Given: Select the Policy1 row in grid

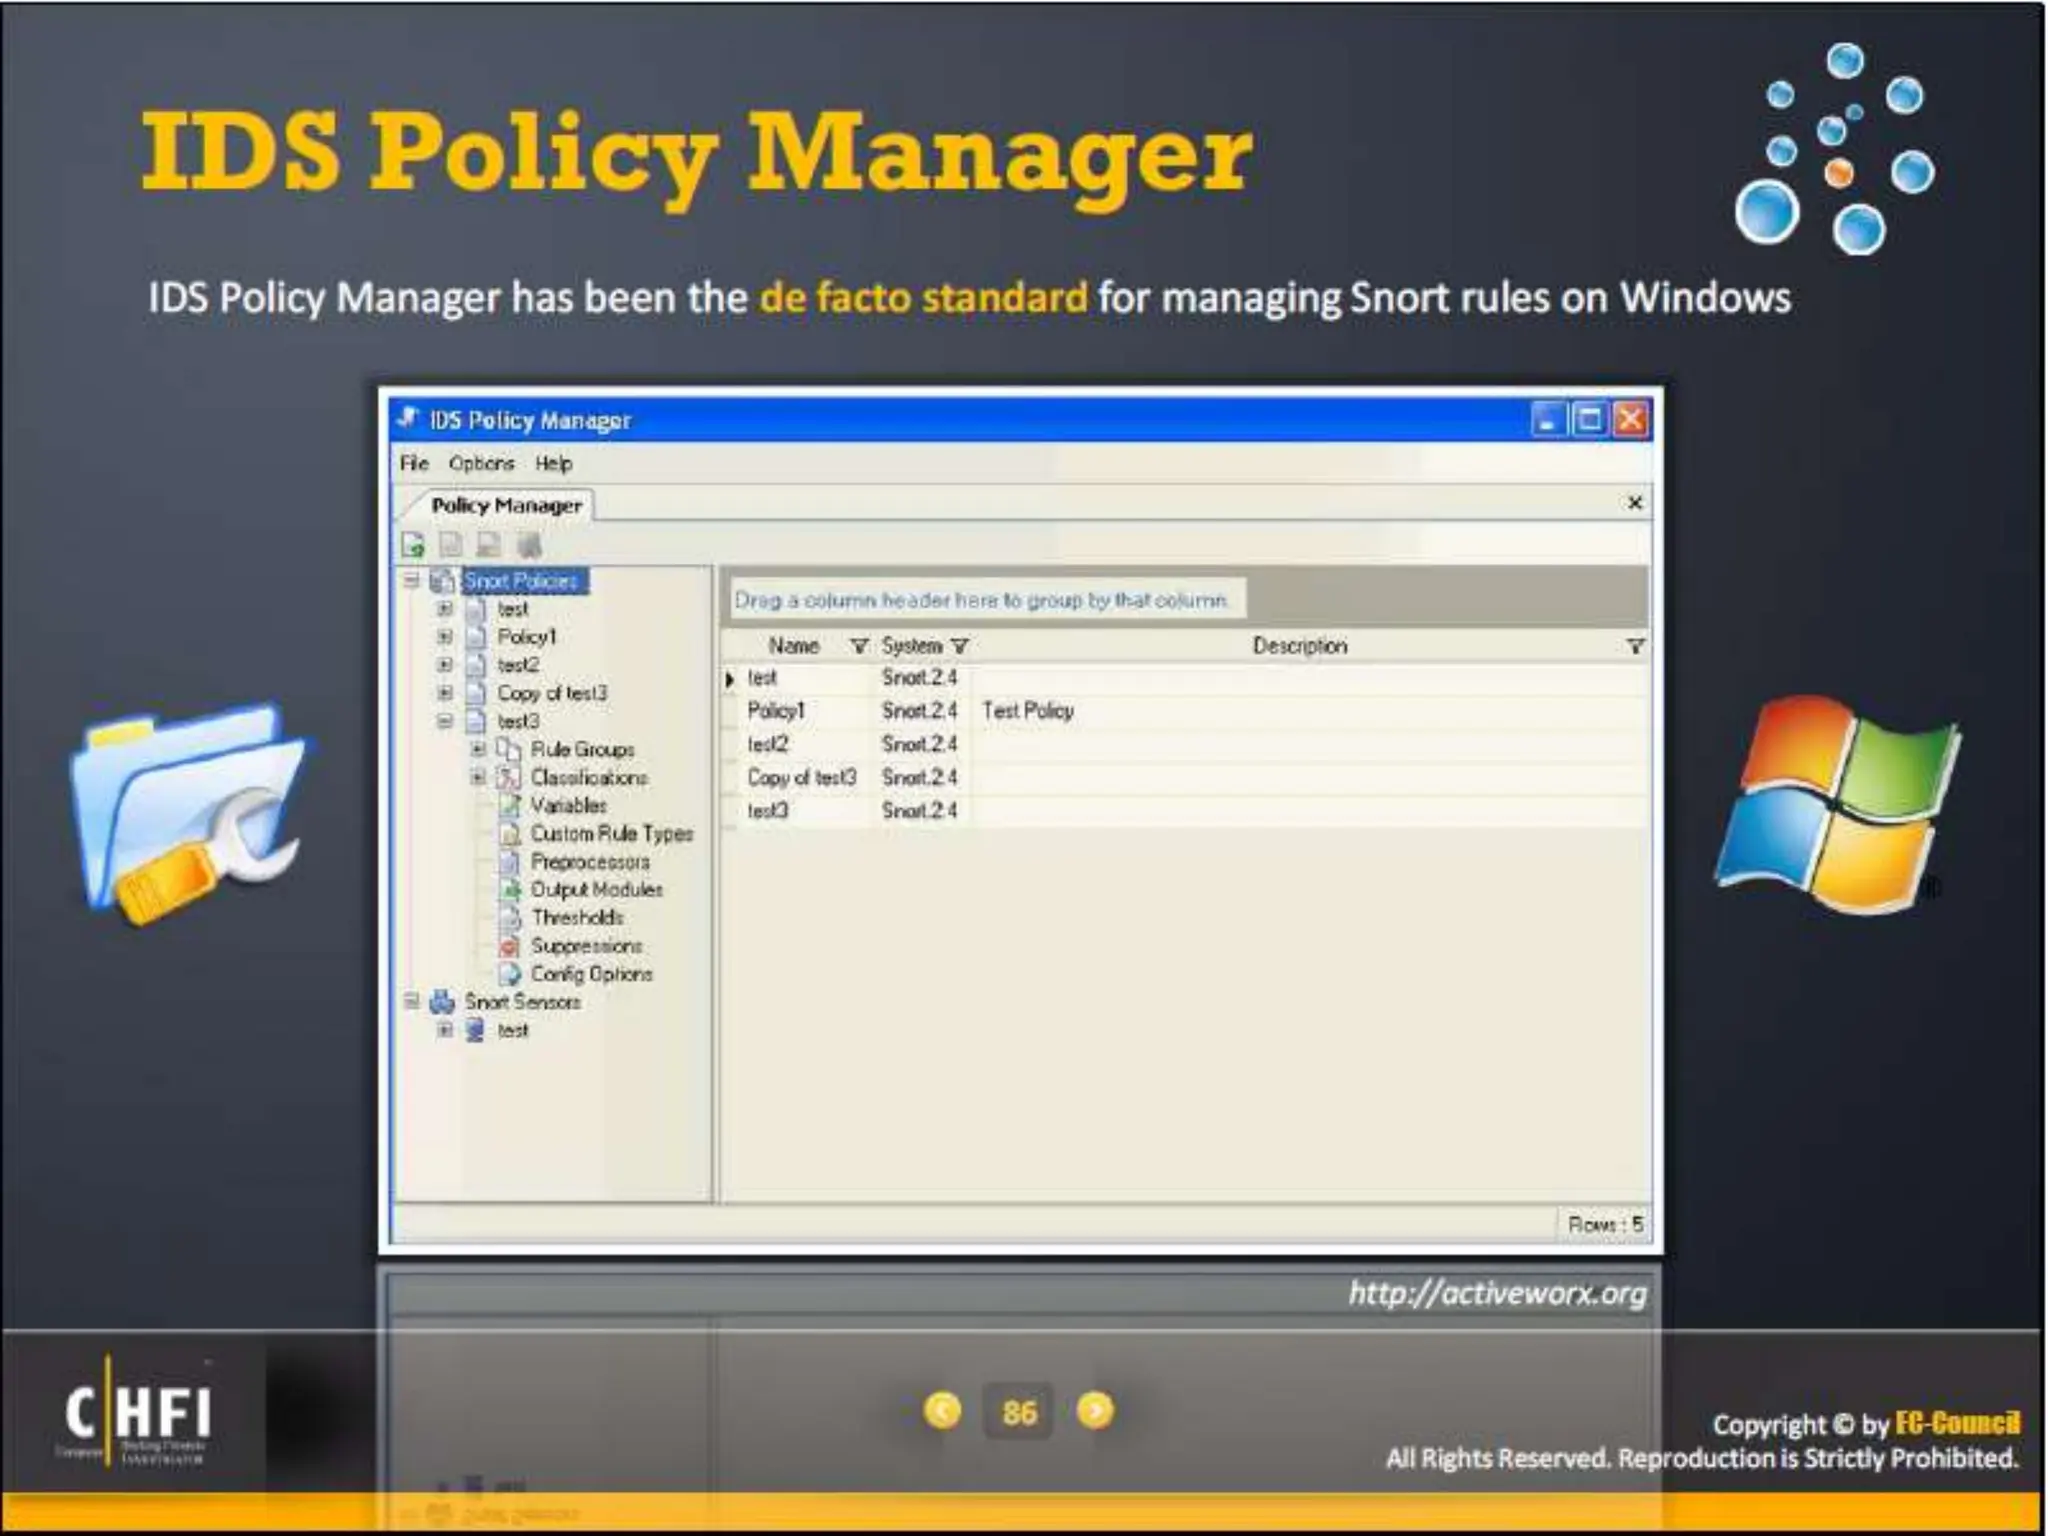Looking at the screenshot, I should pos(776,711).
